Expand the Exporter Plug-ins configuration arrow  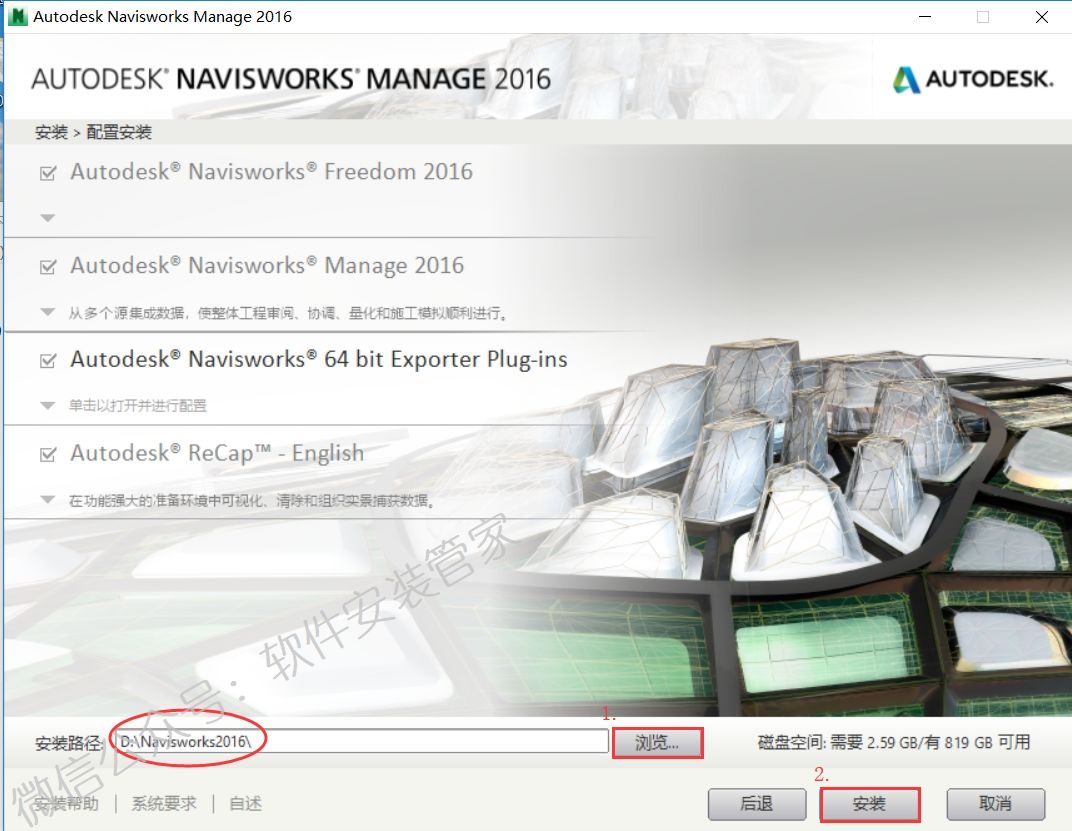47,406
